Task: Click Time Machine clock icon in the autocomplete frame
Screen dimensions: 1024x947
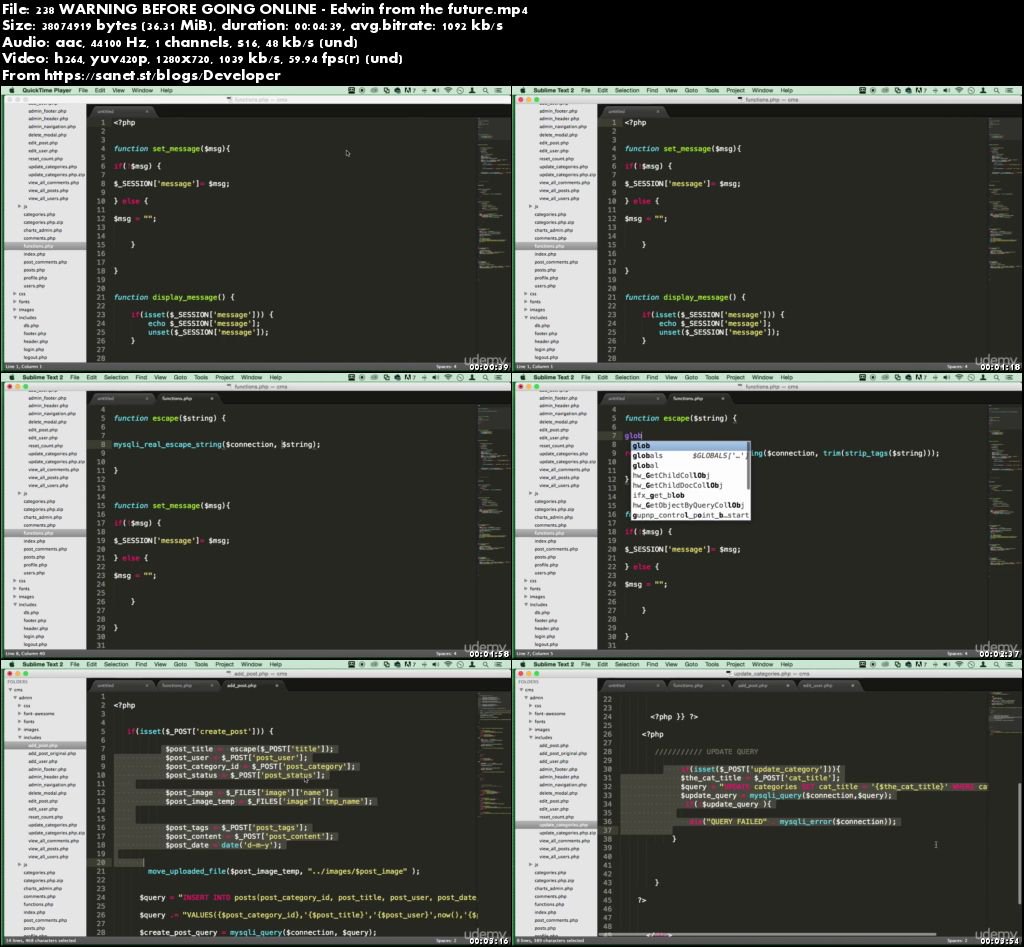Action: click(971, 377)
